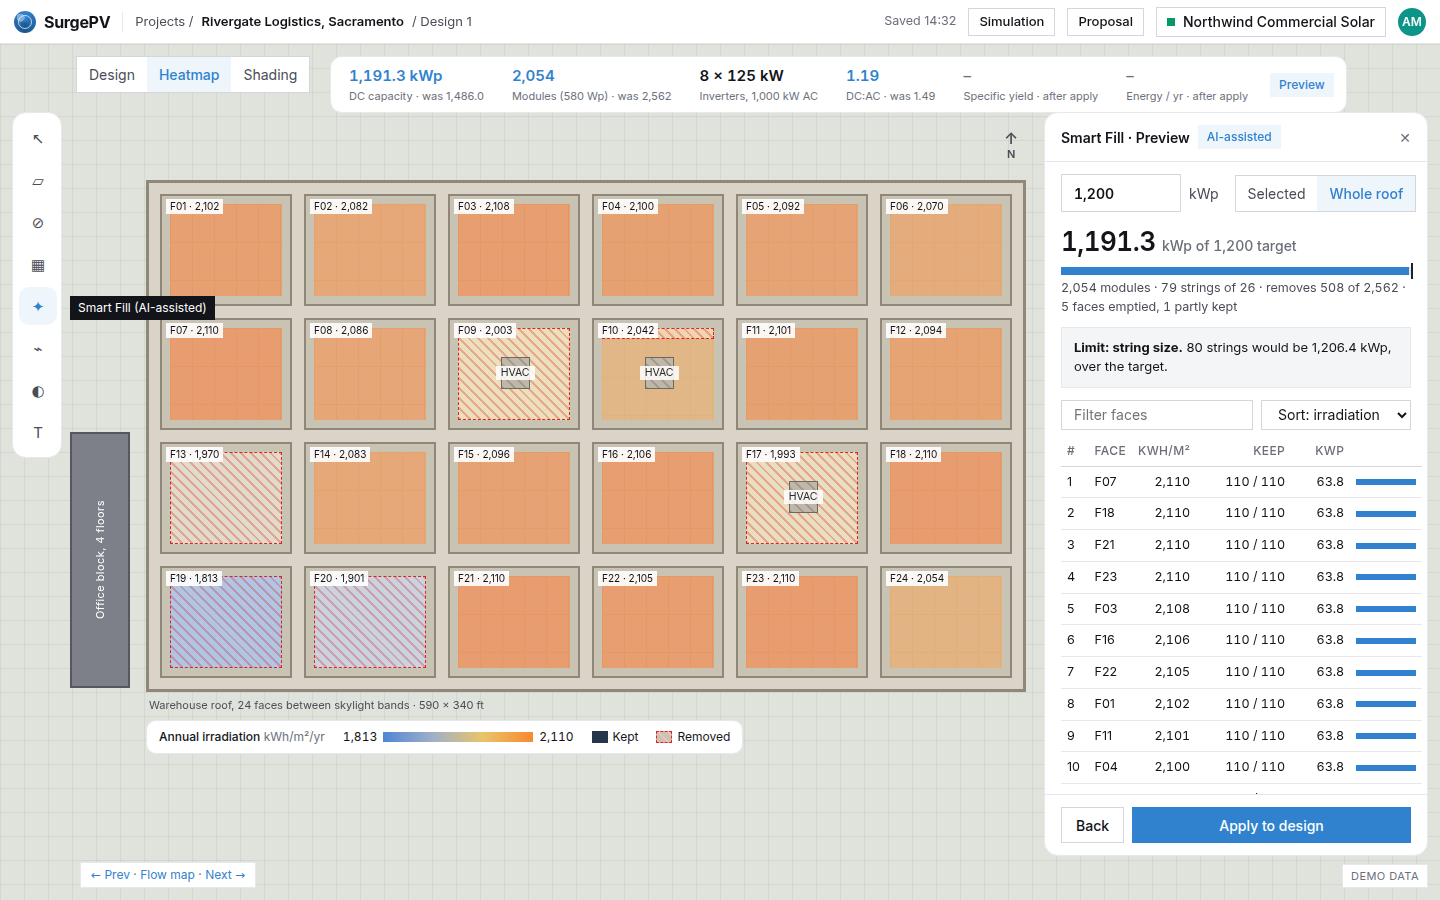Click the AI-assisted badge
The image size is (1440, 900).
click(1239, 137)
